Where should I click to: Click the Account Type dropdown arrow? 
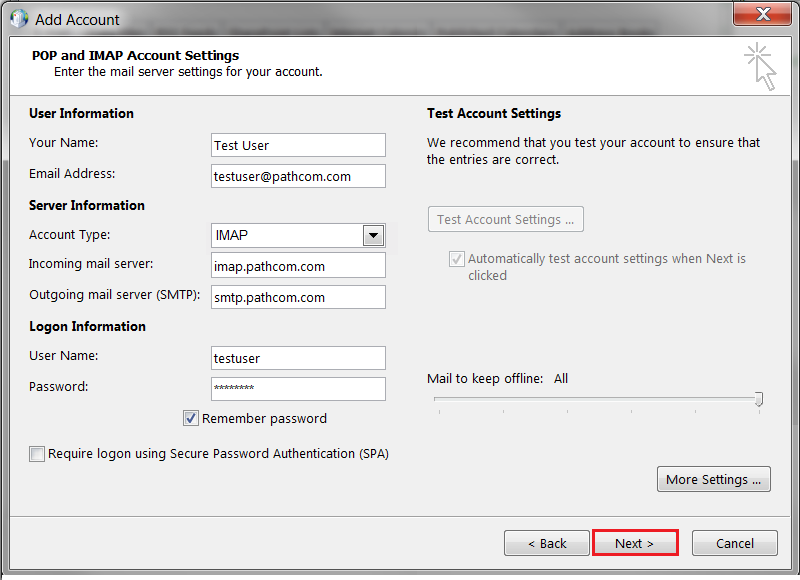373,235
